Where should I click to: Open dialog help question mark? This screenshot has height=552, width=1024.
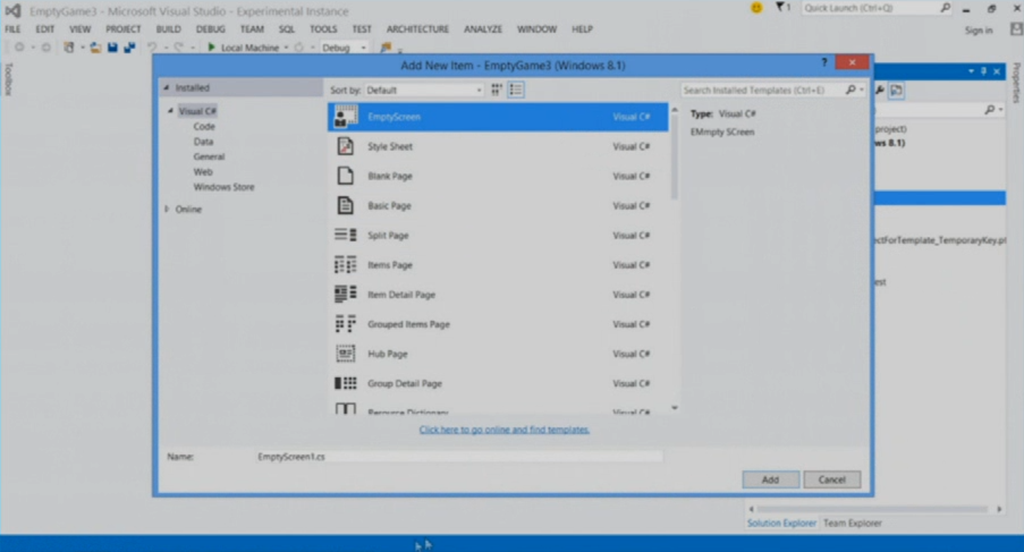pos(824,63)
